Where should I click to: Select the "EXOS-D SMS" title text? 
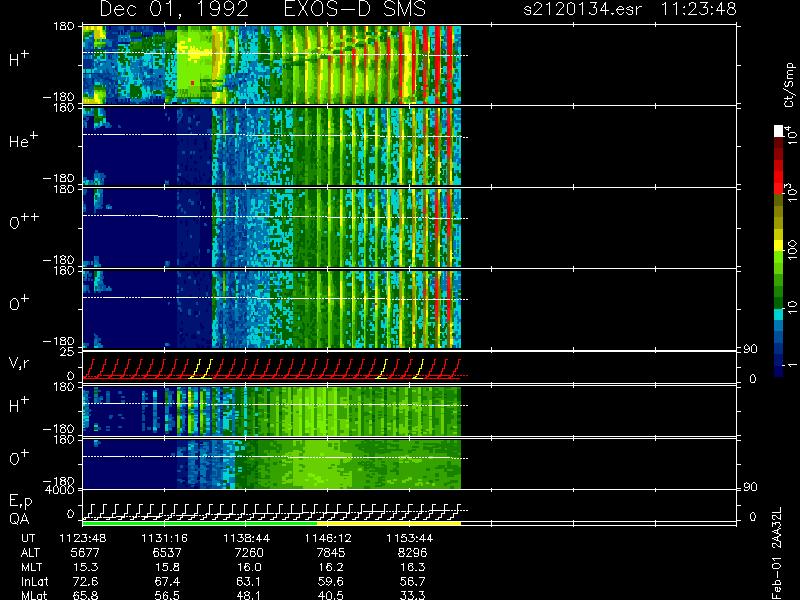(x=355, y=9)
